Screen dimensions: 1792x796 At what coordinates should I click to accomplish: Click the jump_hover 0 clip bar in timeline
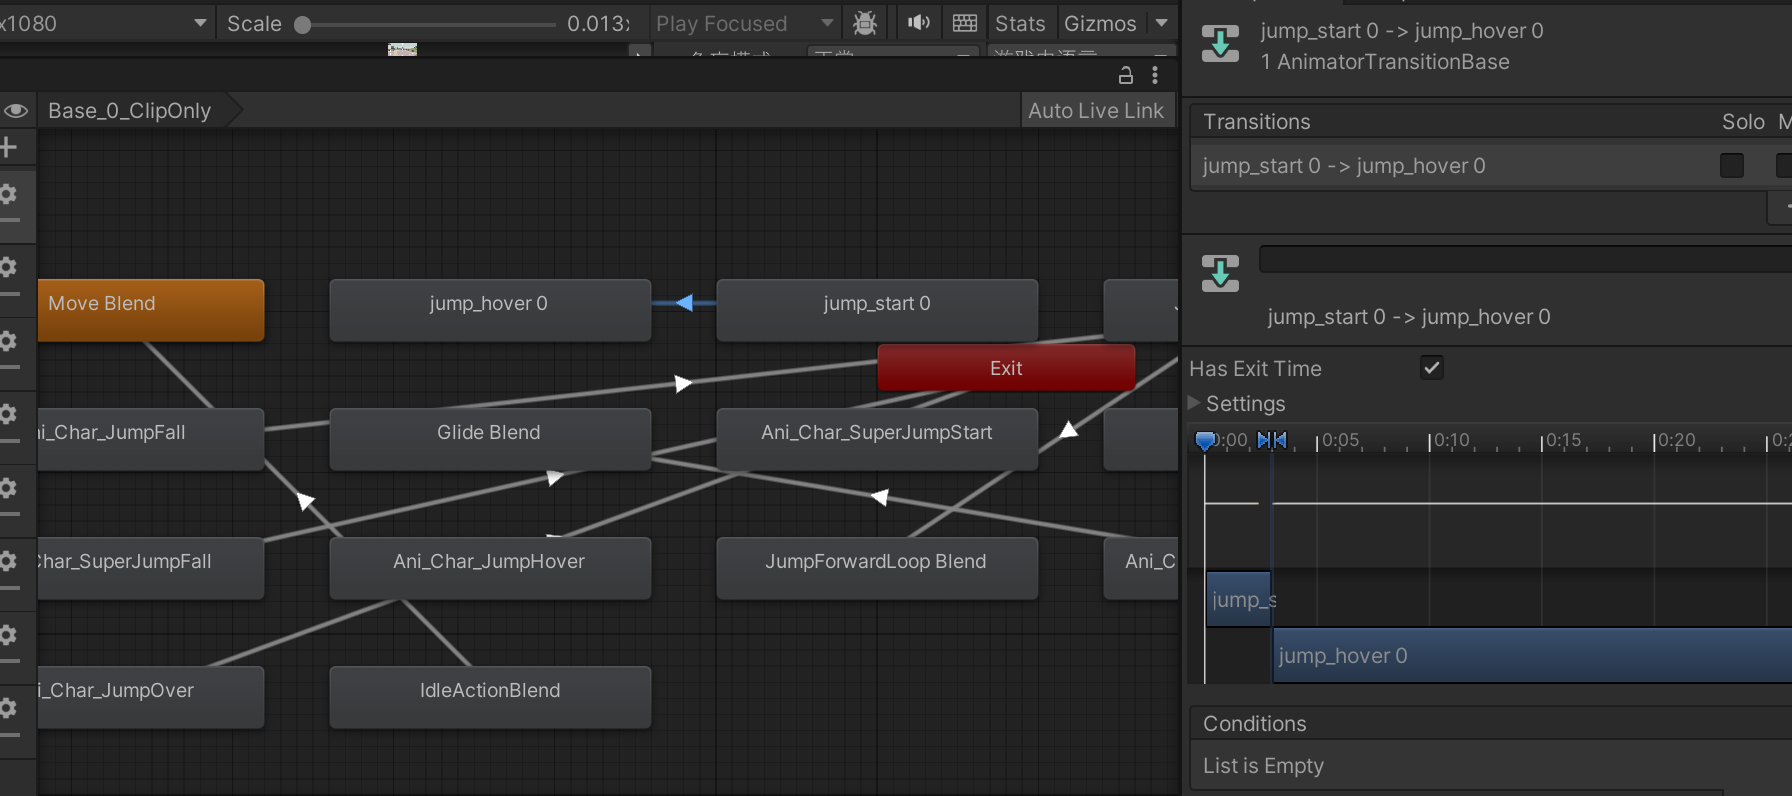click(1532, 655)
